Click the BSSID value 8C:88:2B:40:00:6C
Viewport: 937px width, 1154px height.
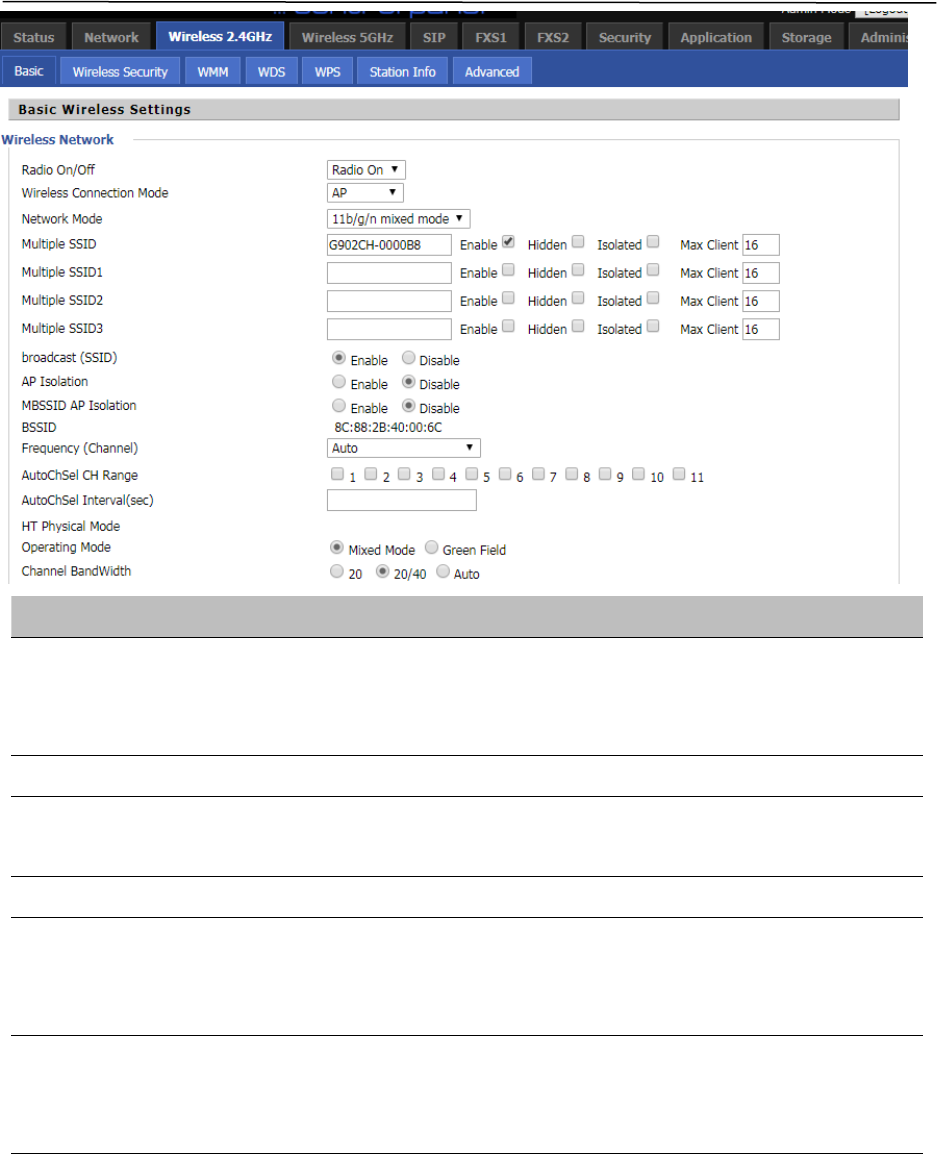point(388,428)
